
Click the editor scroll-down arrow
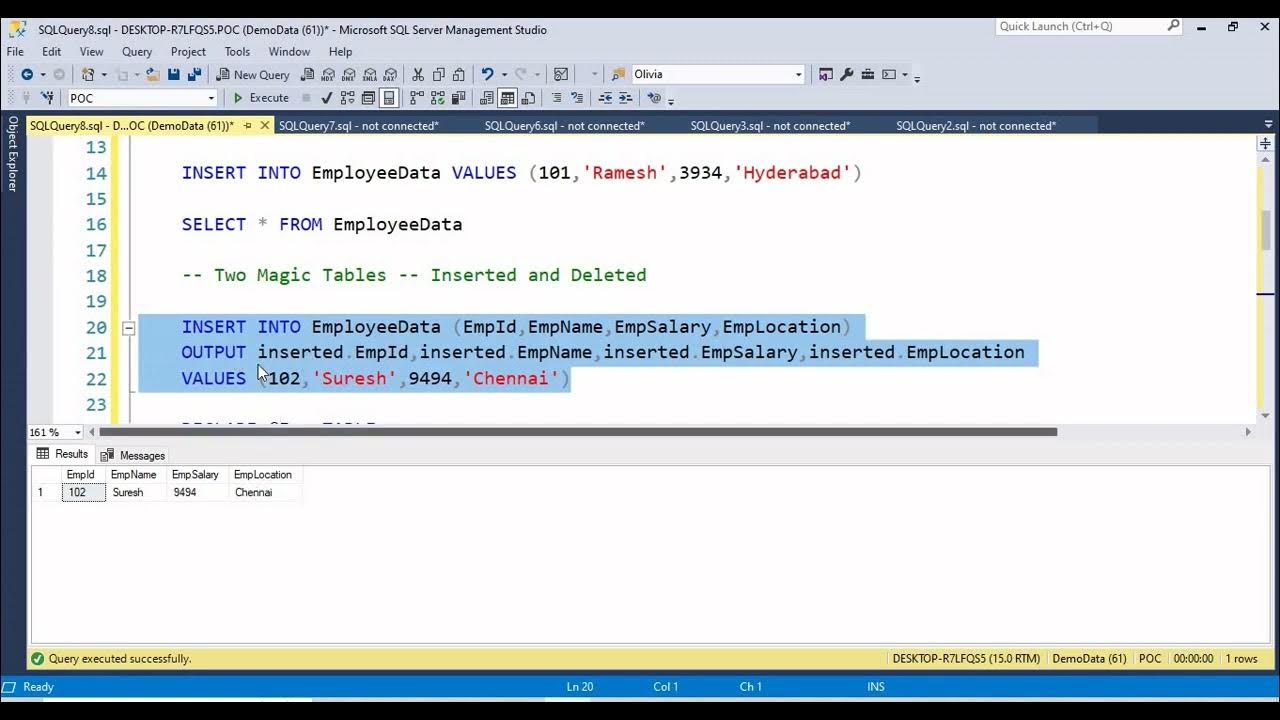click(x=1265, y=415)
